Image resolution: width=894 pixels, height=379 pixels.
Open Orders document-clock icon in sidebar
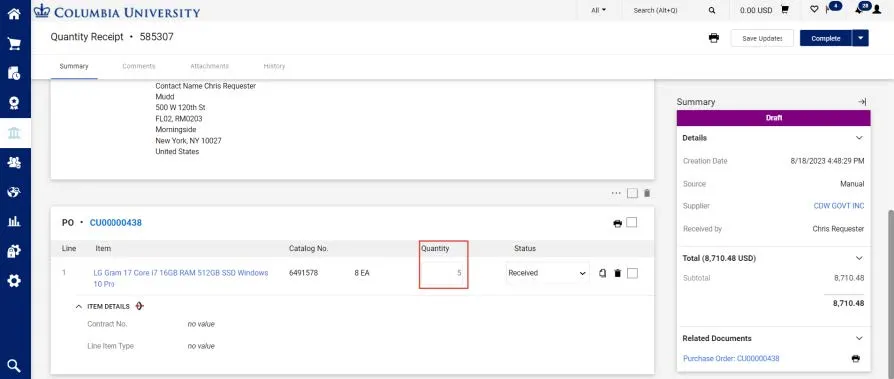[14, 73]
